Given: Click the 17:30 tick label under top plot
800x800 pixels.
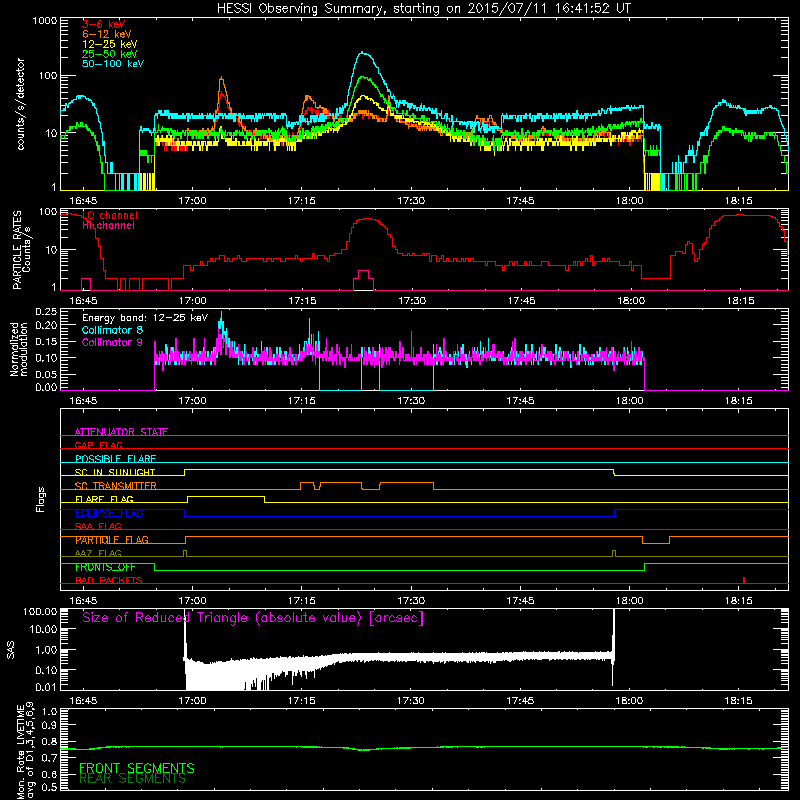Looking at the screenshot, I should [x=411, y=201].
